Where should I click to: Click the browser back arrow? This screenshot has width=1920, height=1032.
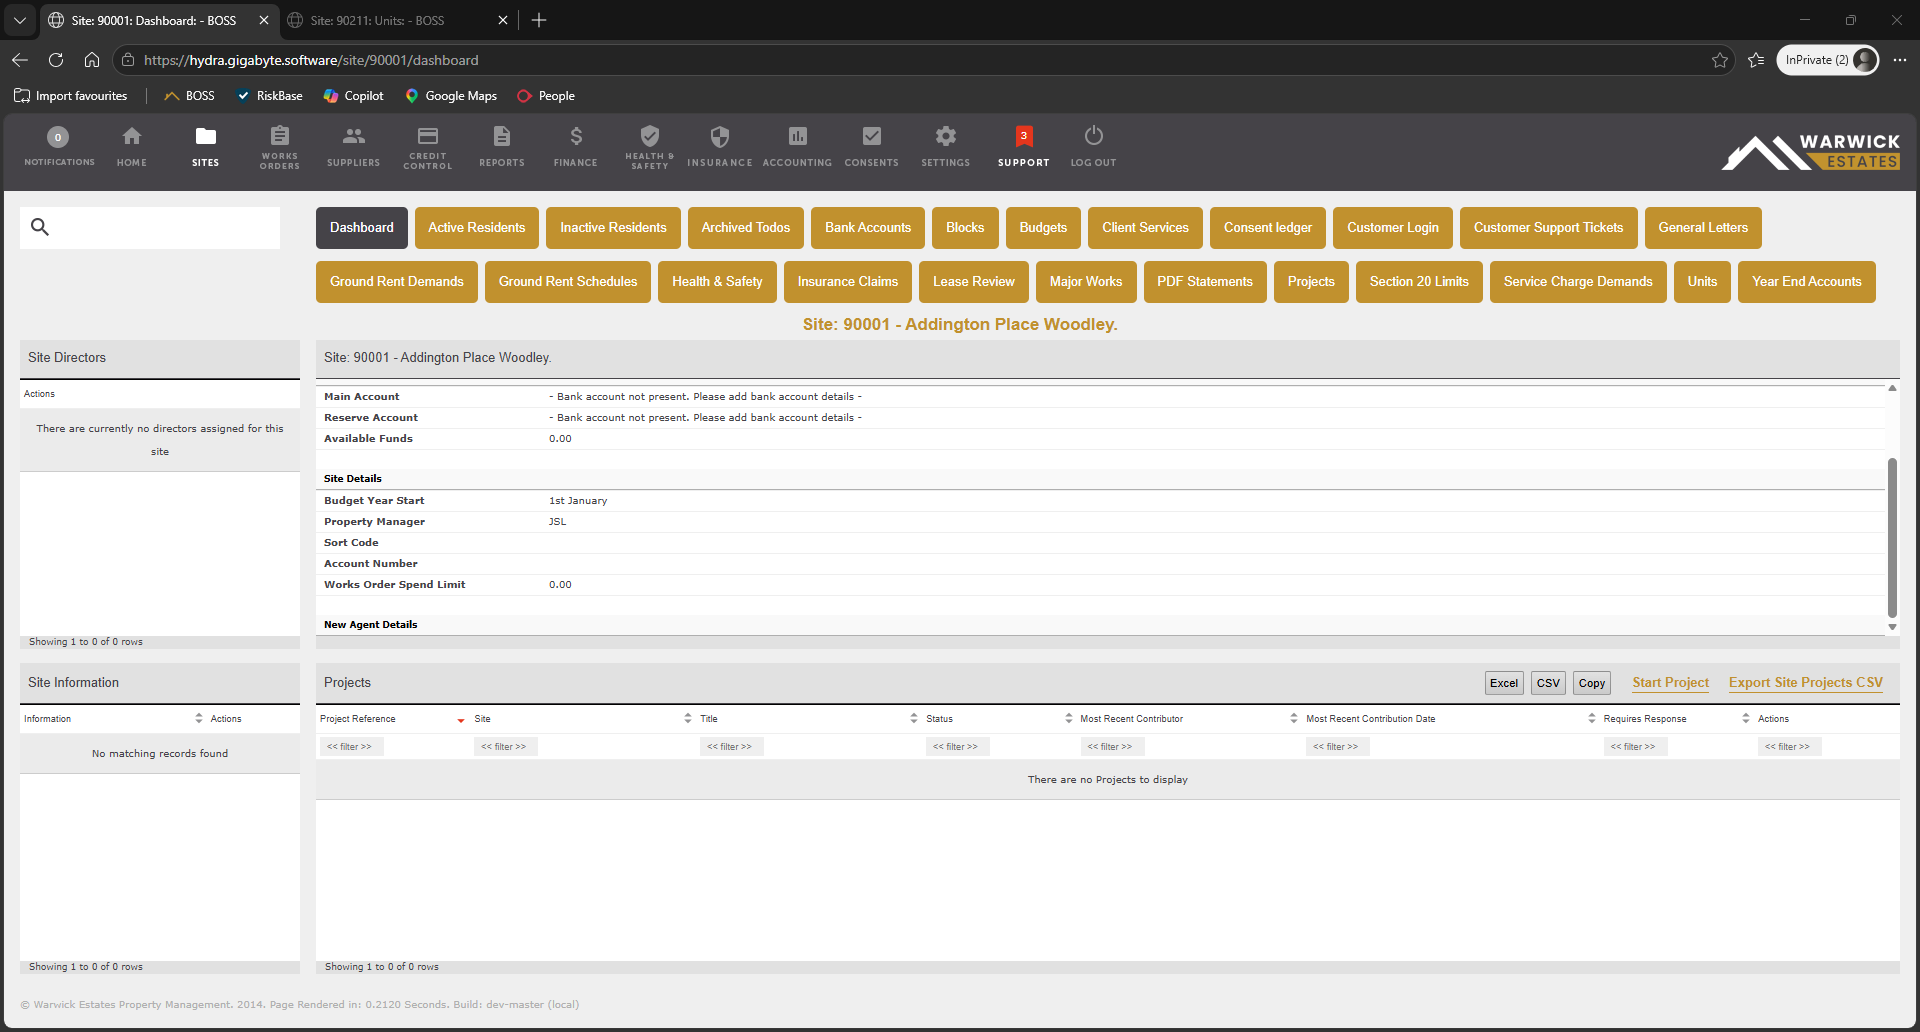[x=20, y=60]
